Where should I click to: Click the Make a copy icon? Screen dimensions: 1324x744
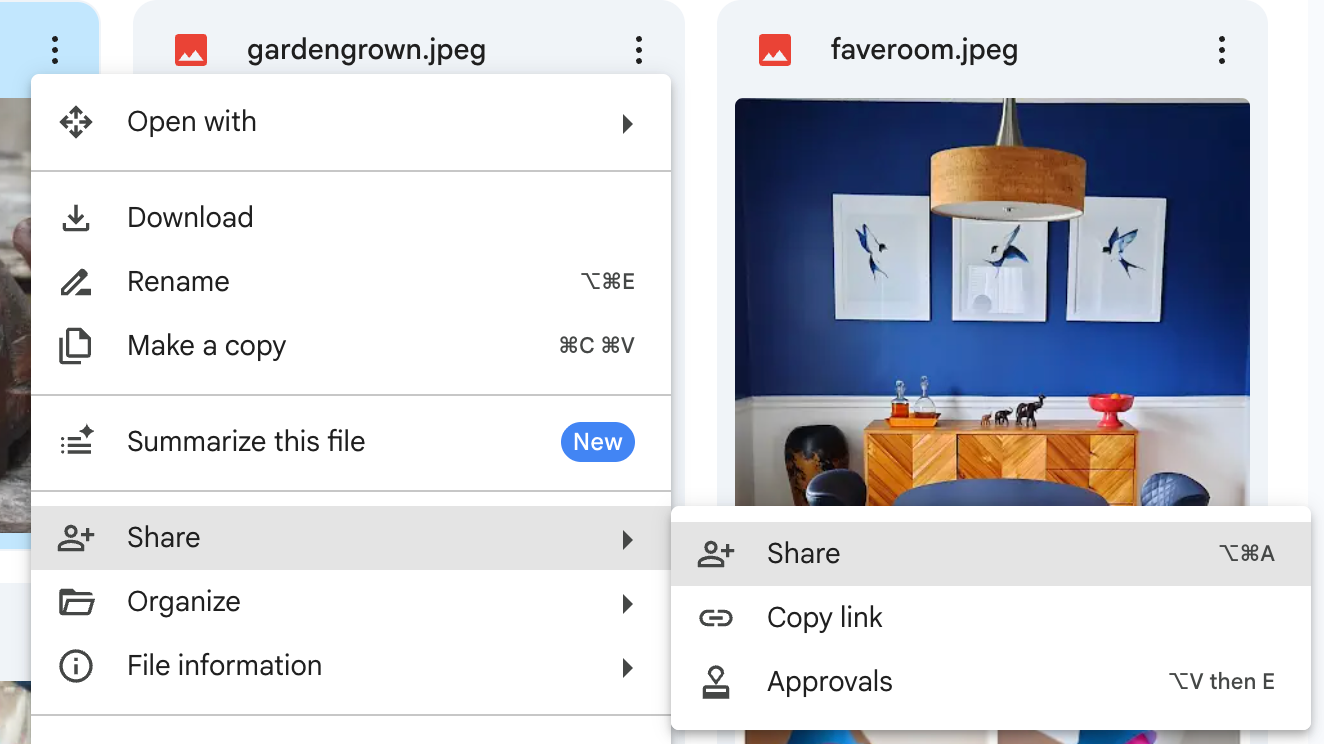point(76,346)
